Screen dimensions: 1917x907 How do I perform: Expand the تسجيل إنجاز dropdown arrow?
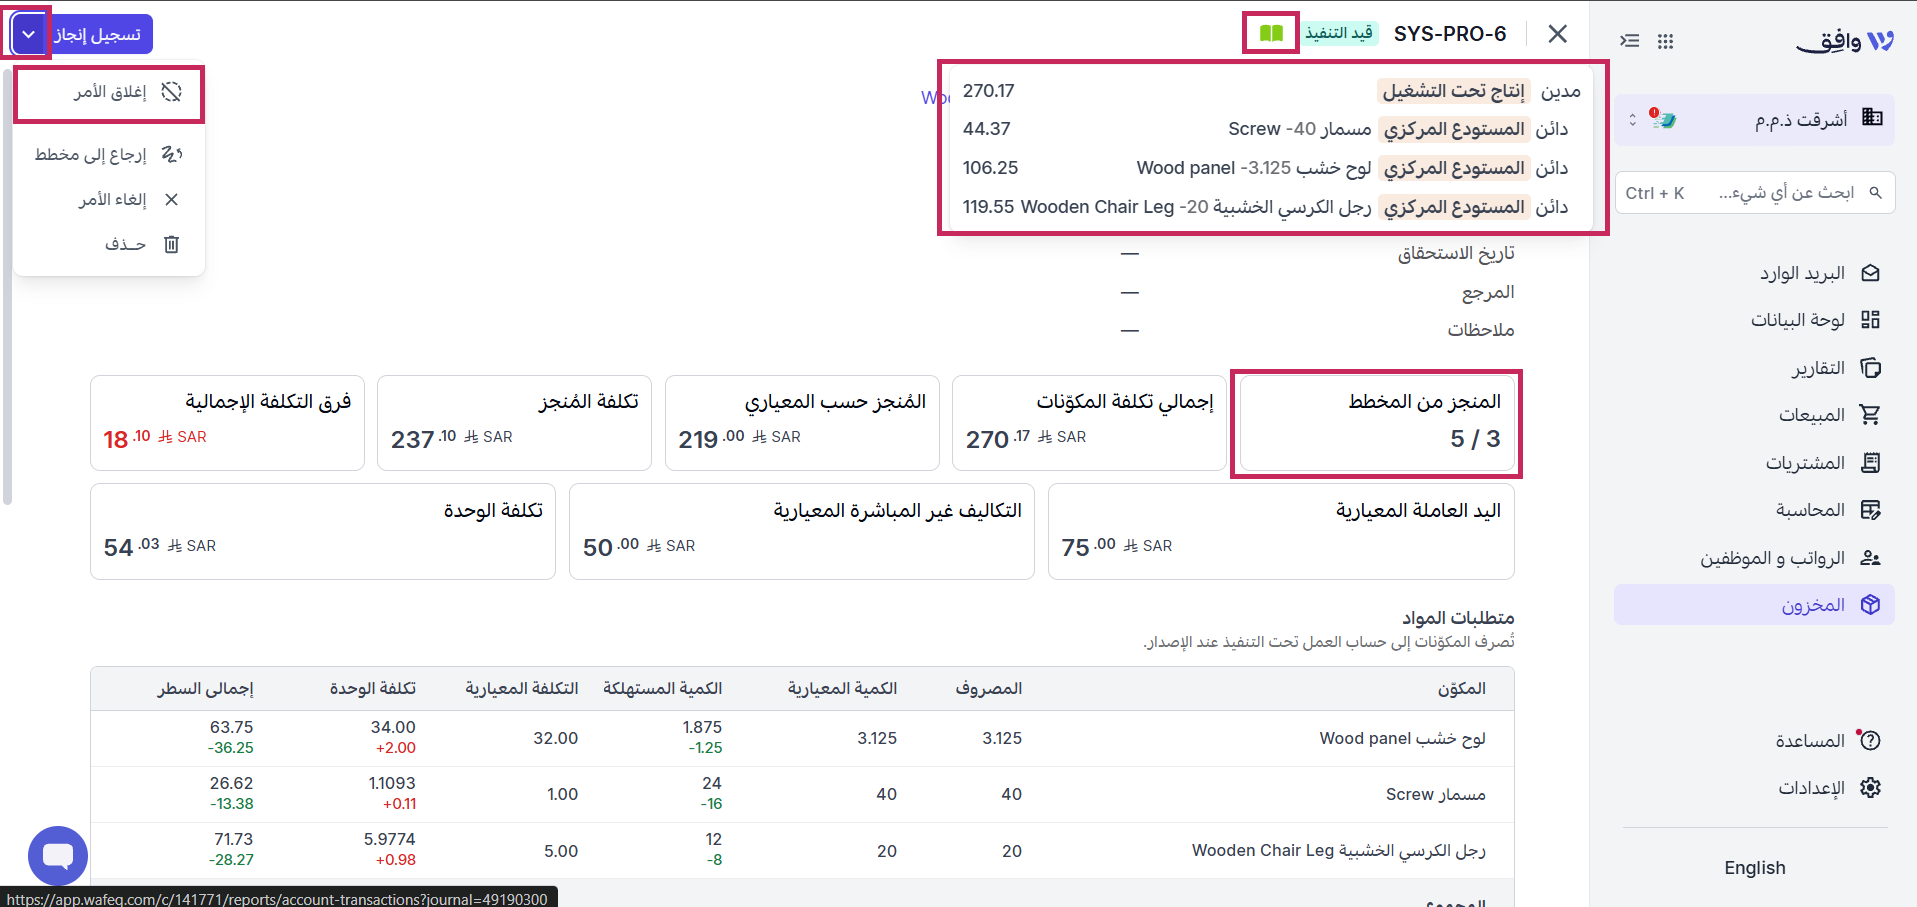pos(29,35)
